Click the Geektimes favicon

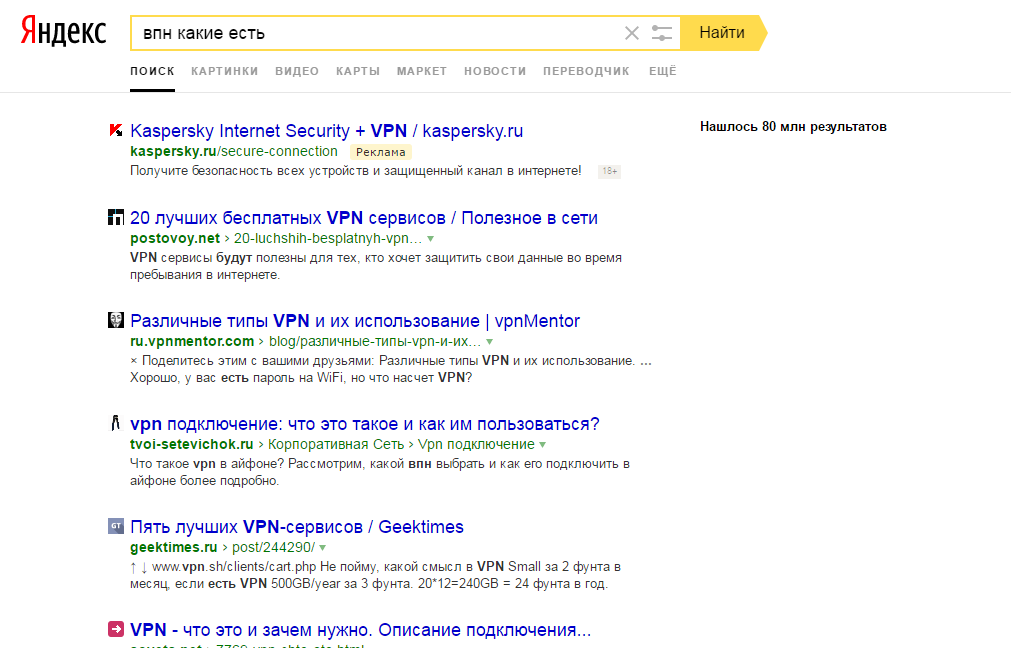coord(115,526)
